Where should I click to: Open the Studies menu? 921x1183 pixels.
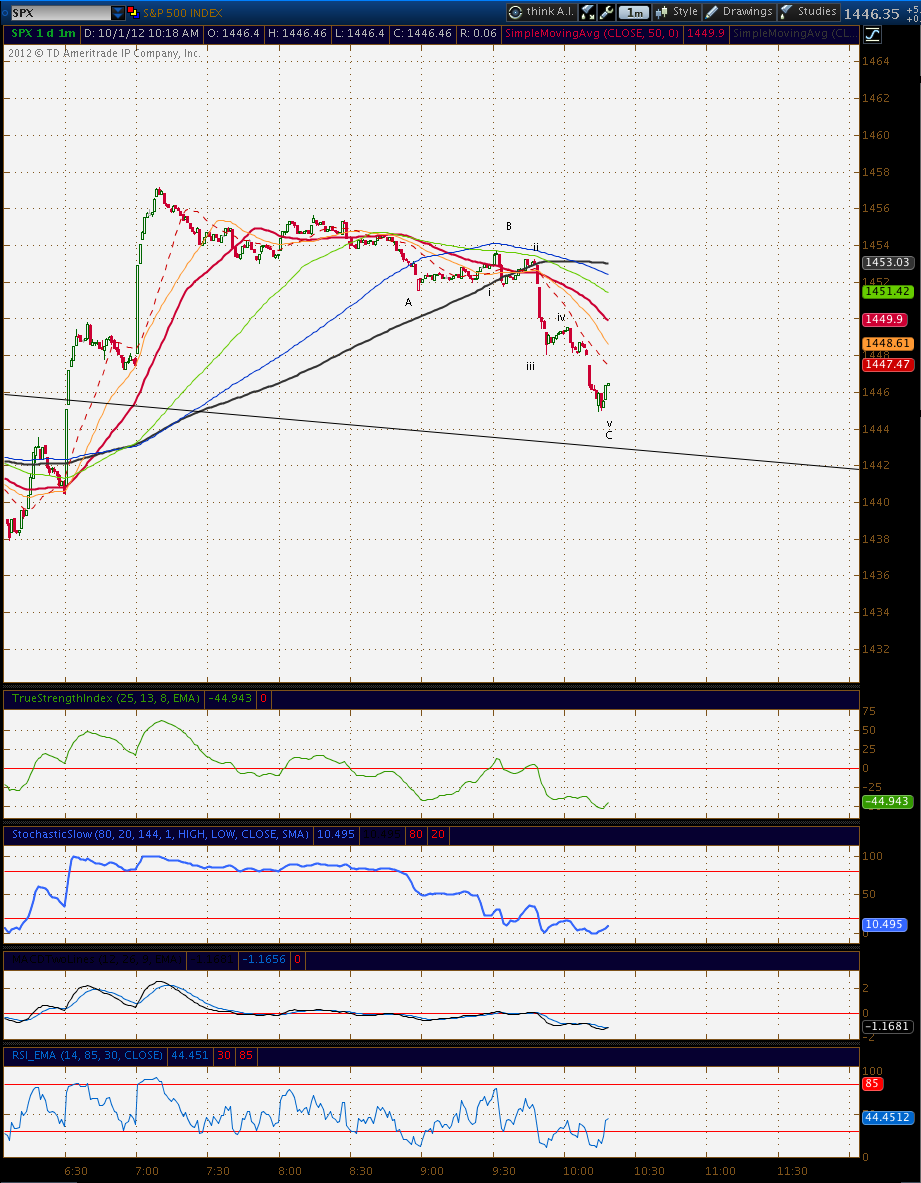808,12
